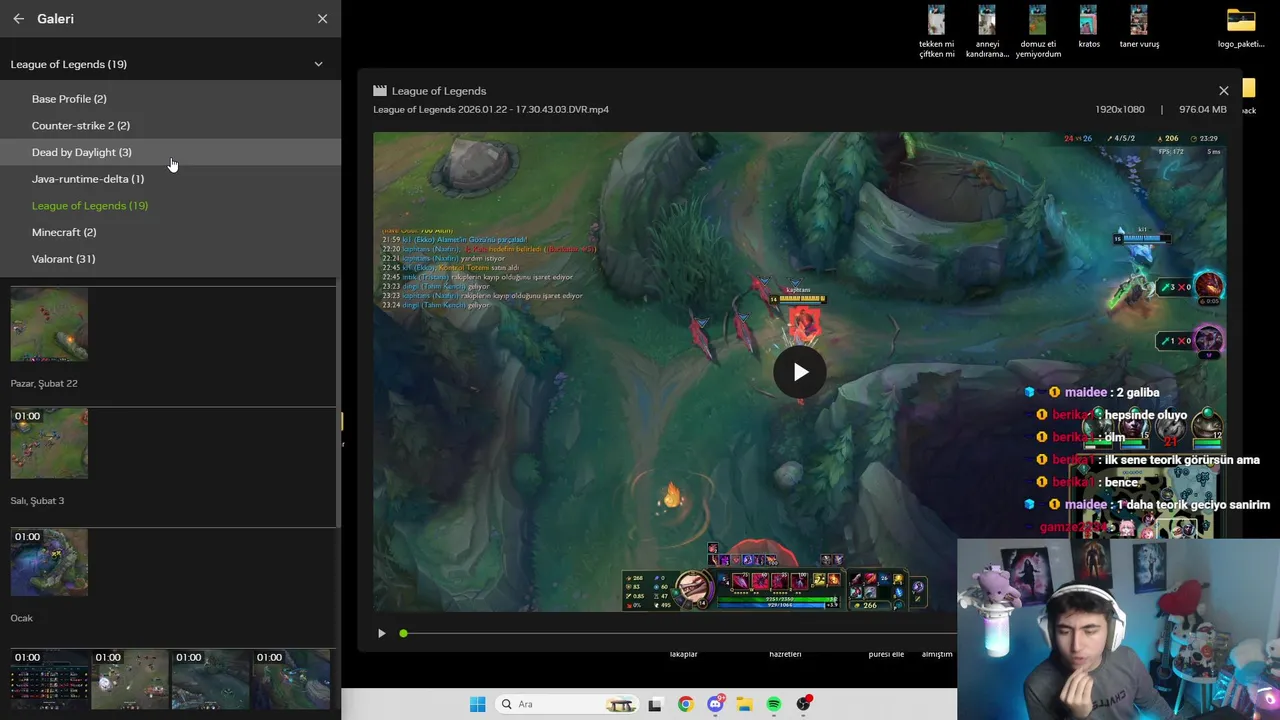1280x720 pixels.
Task: Select Valorant (31) in game list
Action: tap(170, 259)
